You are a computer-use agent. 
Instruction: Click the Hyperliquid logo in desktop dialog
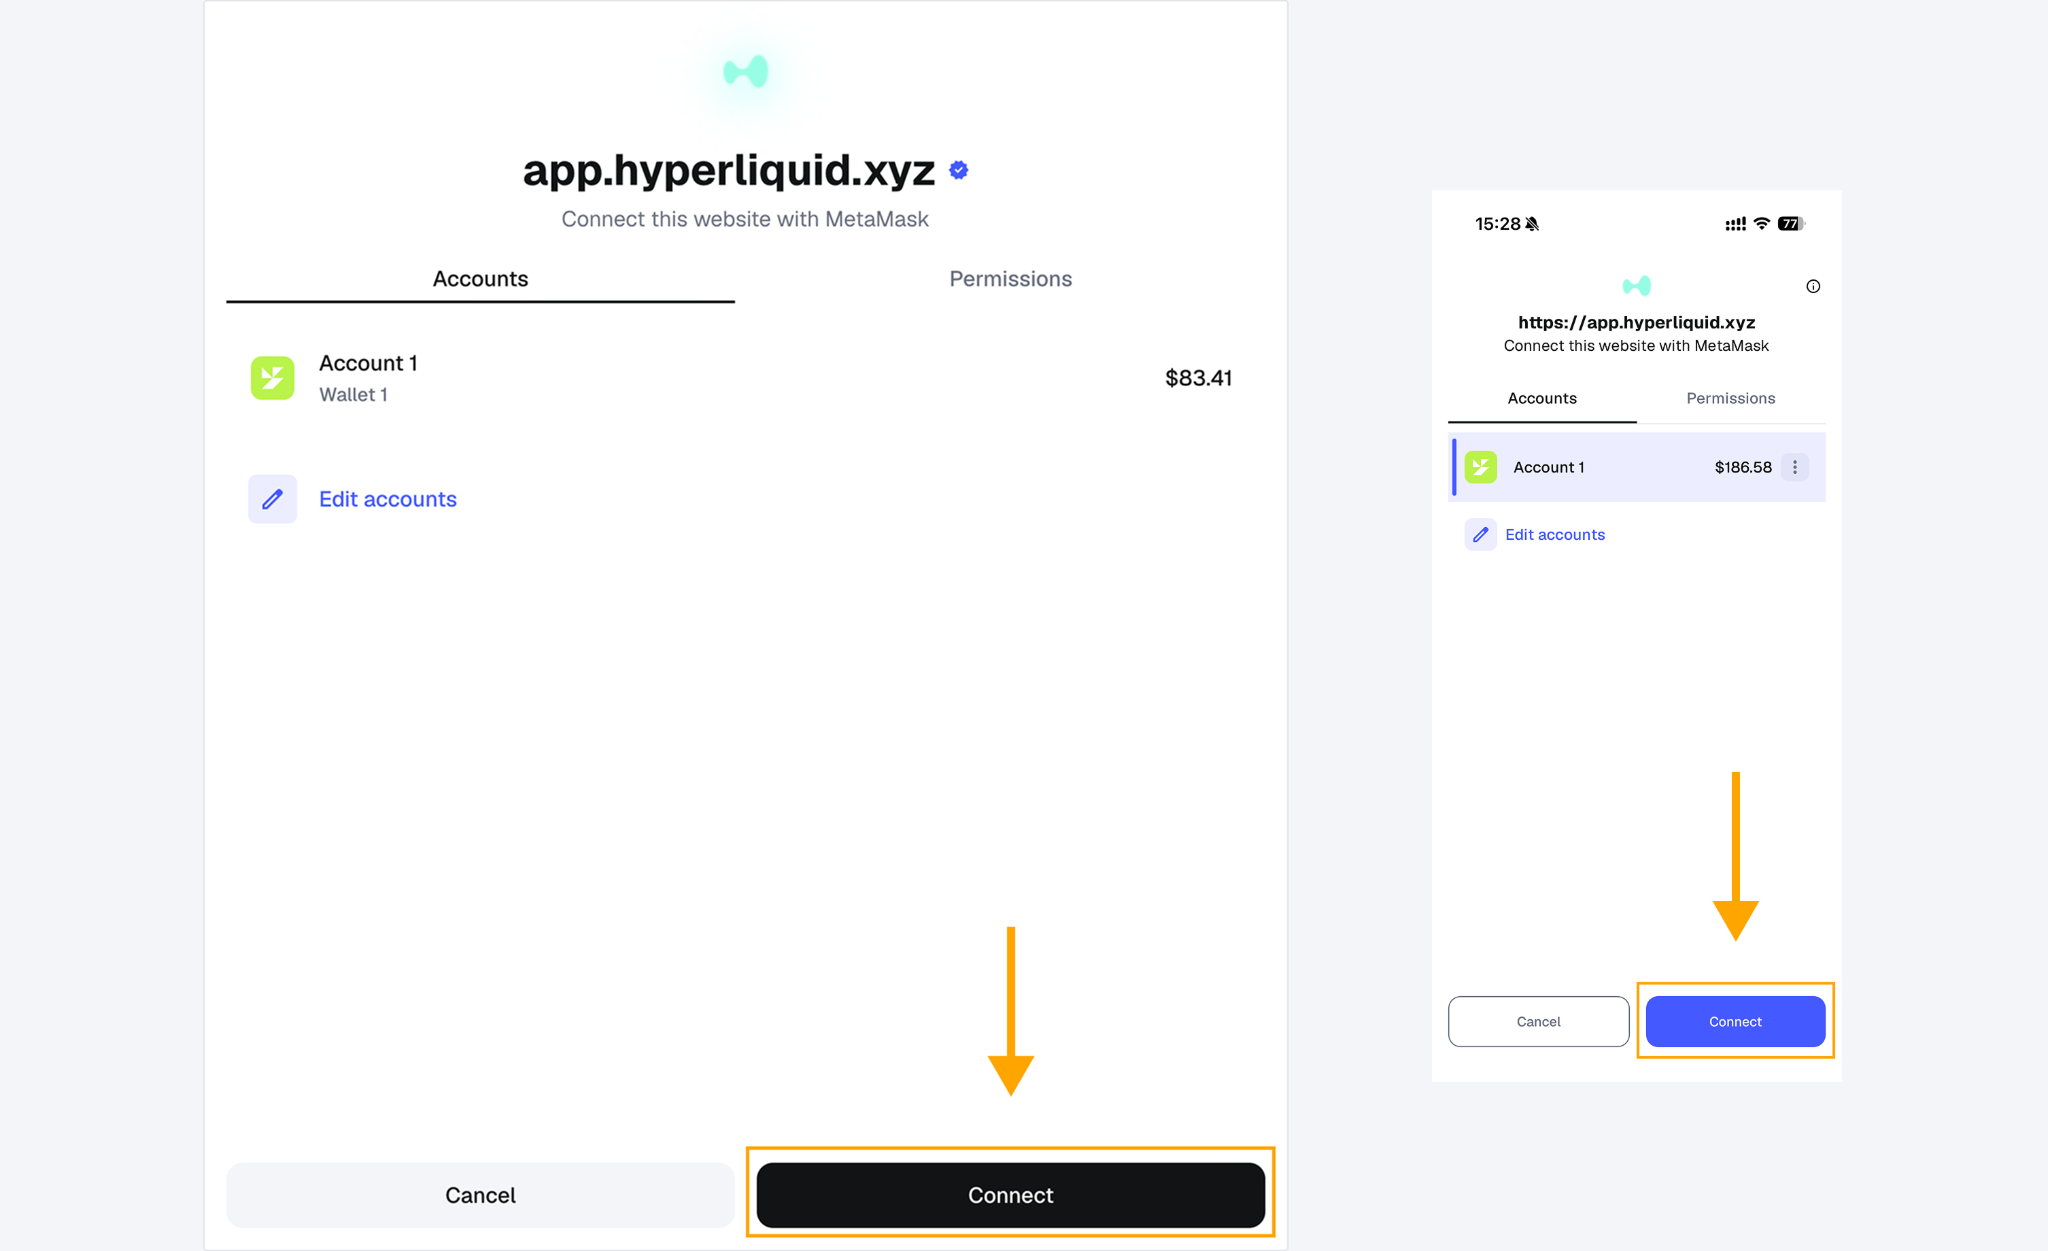pos(746,72)
